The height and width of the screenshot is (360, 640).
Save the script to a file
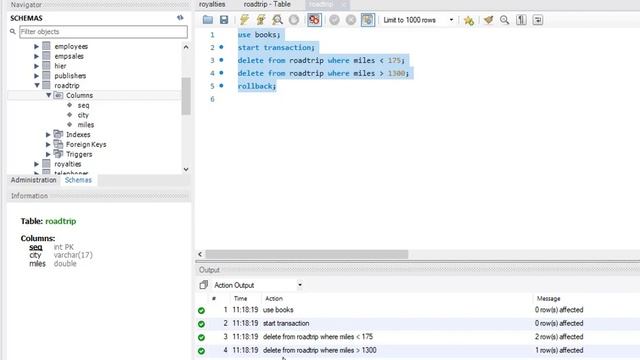click(x=224, y=20)
